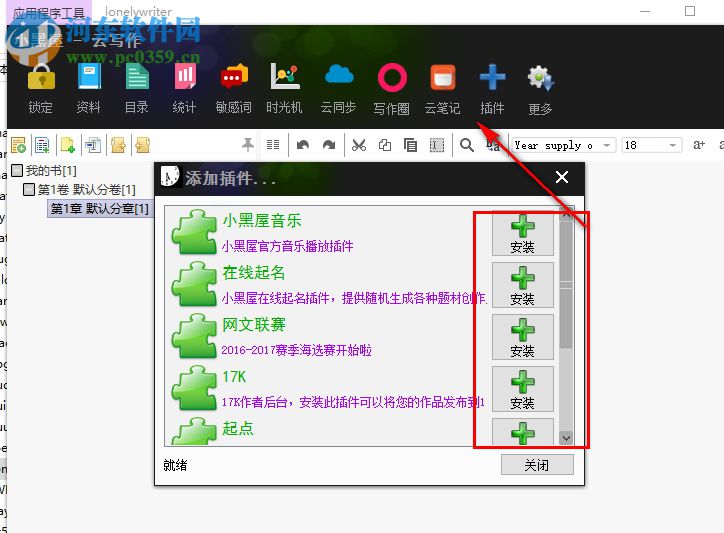Click the scissors cut icon
Screen dimensions: 724x533
[359, 145]
